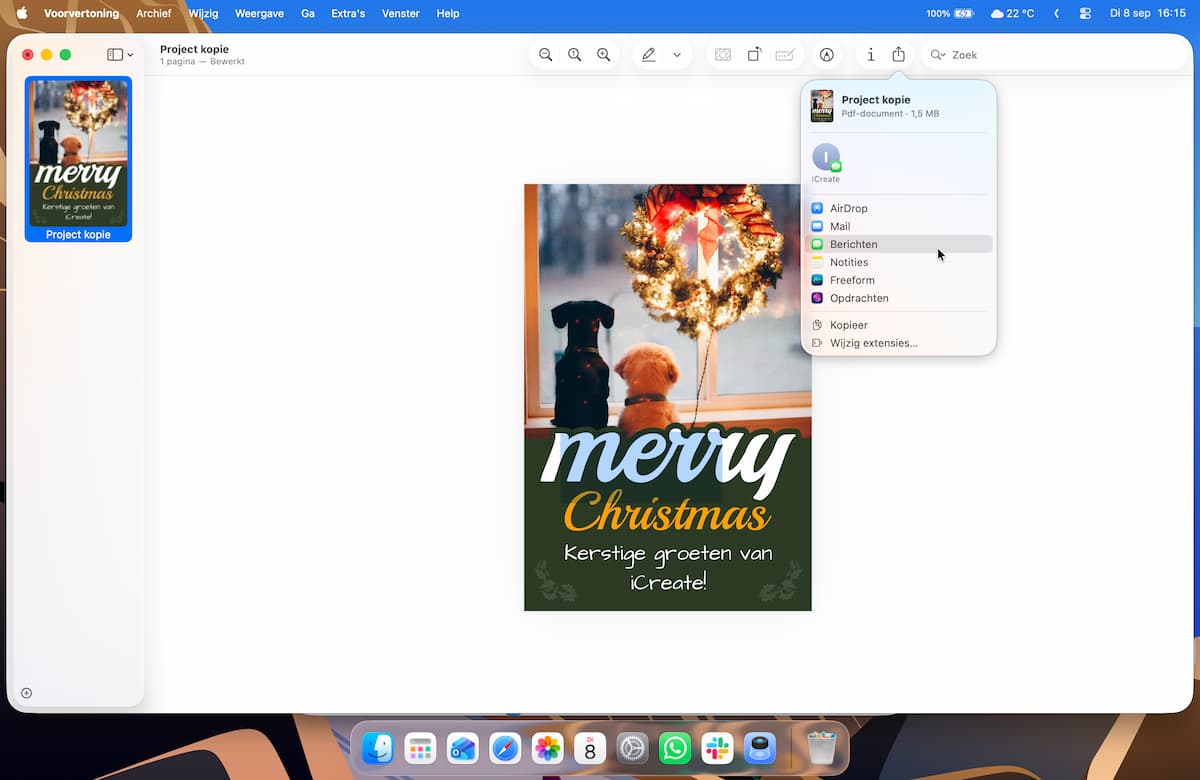1200x780 pixels.
Task: Open the Photos app in the Dock
Action: pyautogui.click(x=547, y=748)
